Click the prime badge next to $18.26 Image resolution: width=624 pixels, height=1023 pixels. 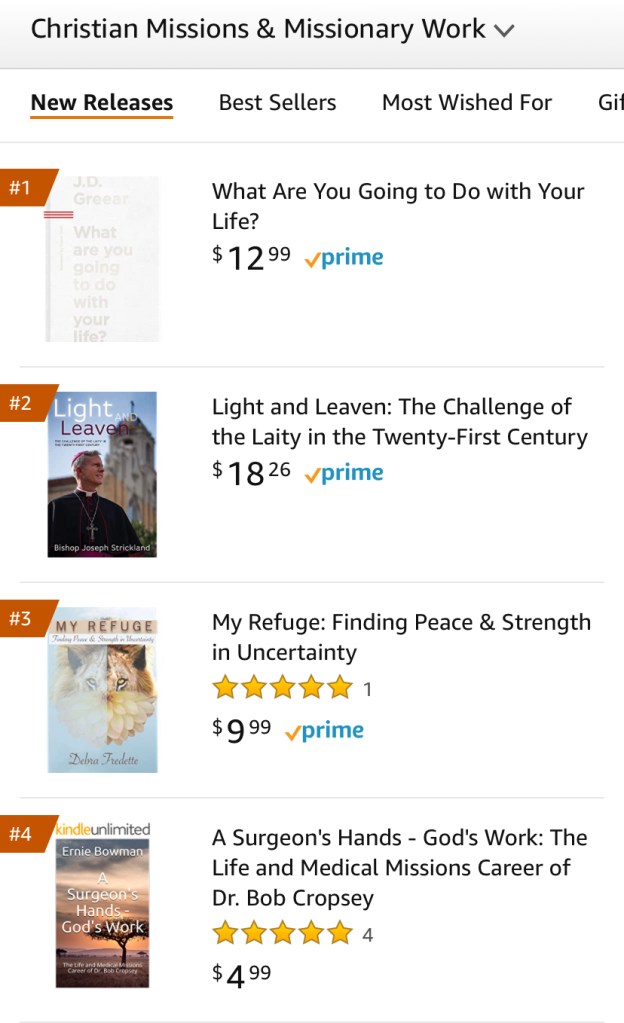[344, 473]
